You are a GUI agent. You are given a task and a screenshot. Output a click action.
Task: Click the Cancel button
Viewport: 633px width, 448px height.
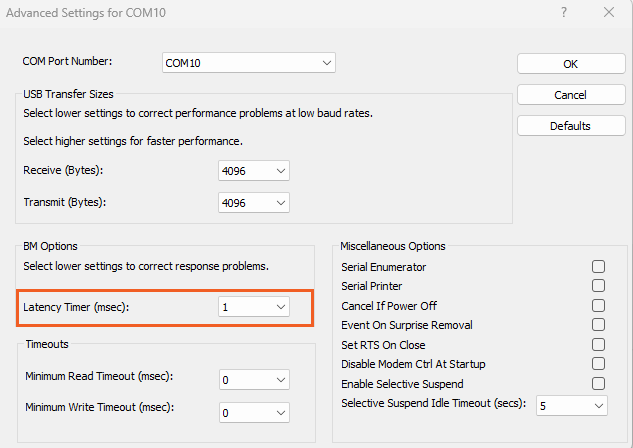(571, 95)
